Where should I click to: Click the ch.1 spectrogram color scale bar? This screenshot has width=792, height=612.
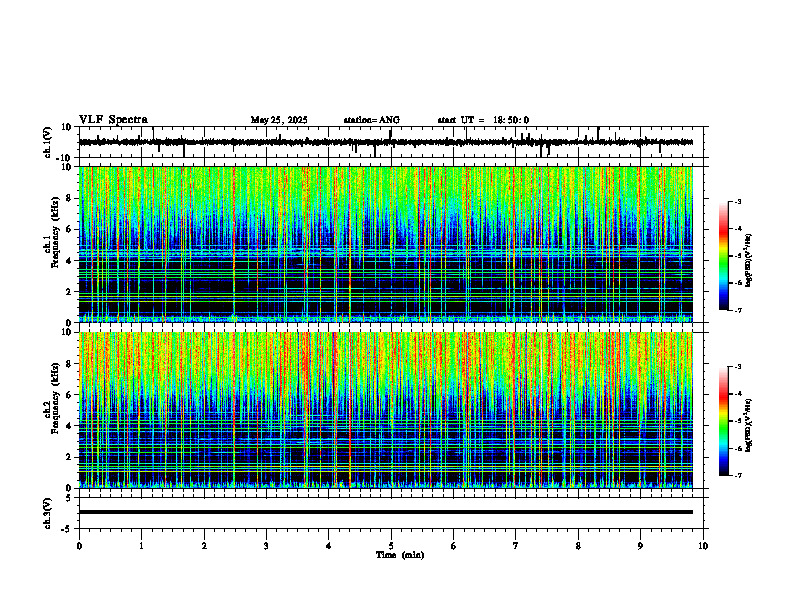pos(723,256)
